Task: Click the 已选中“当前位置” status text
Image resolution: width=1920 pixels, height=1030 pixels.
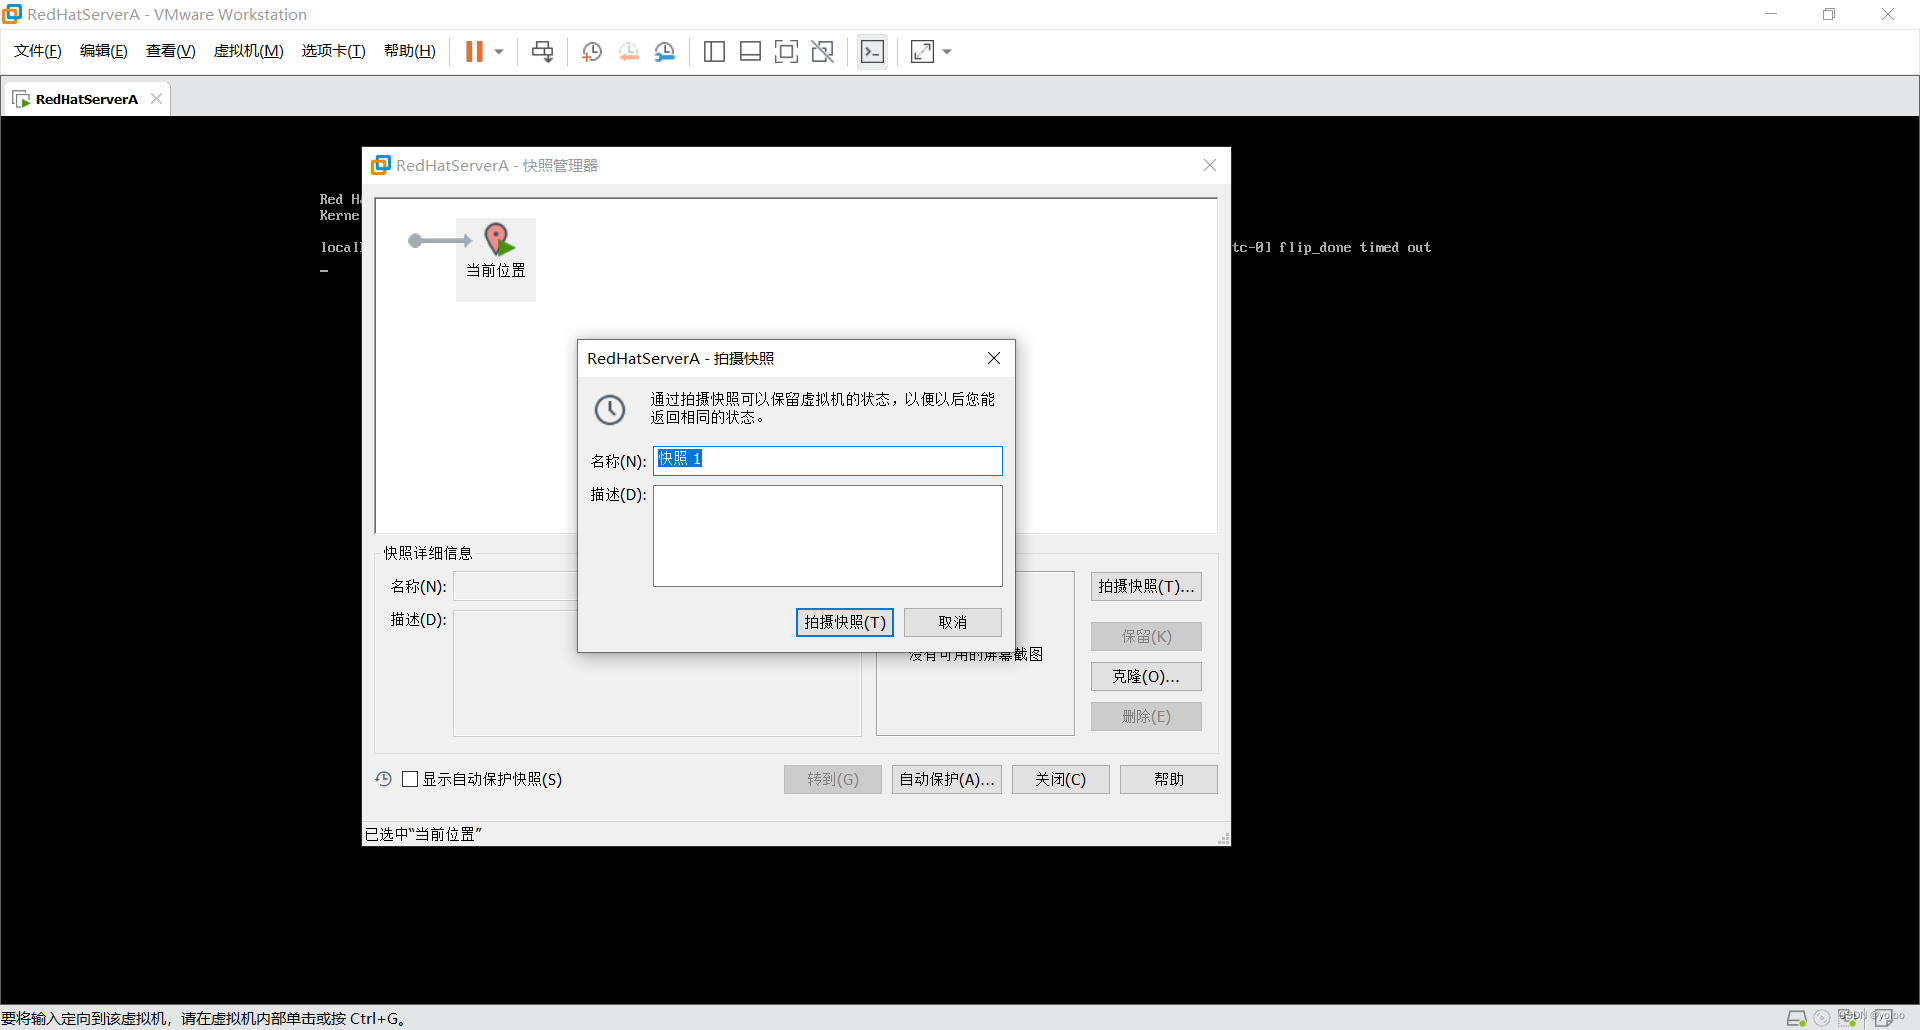Action: pyautogui.click(x=423, y=834)
